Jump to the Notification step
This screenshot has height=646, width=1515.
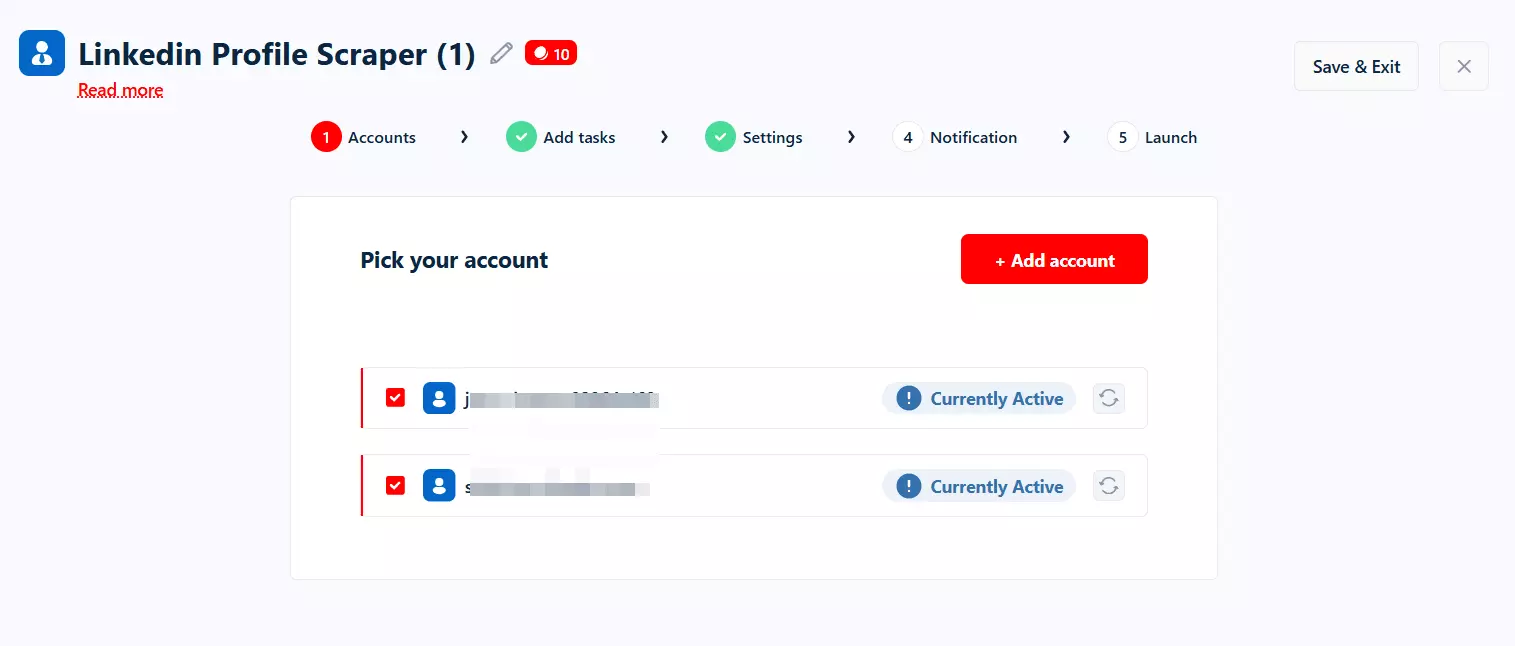pyautogui.click(x=956, y=137)
